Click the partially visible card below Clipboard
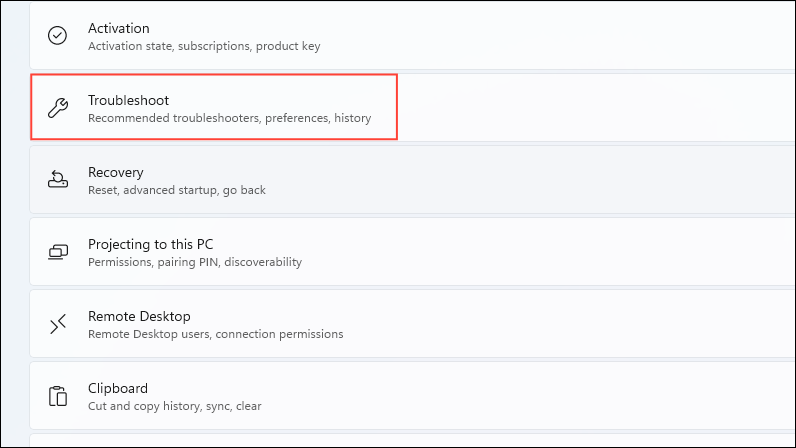 click(400, 440)
